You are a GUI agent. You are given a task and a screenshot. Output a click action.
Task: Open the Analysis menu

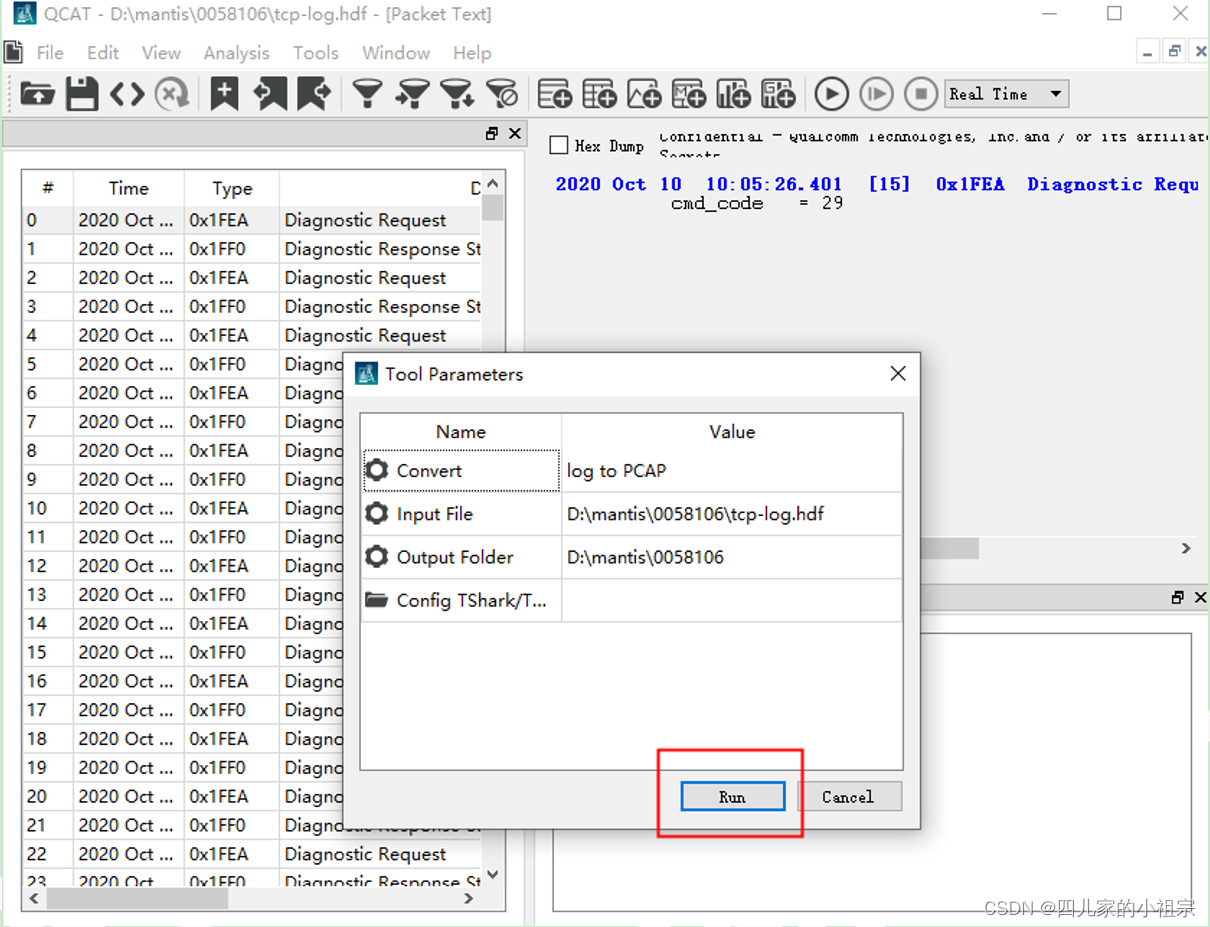(236, 53)
